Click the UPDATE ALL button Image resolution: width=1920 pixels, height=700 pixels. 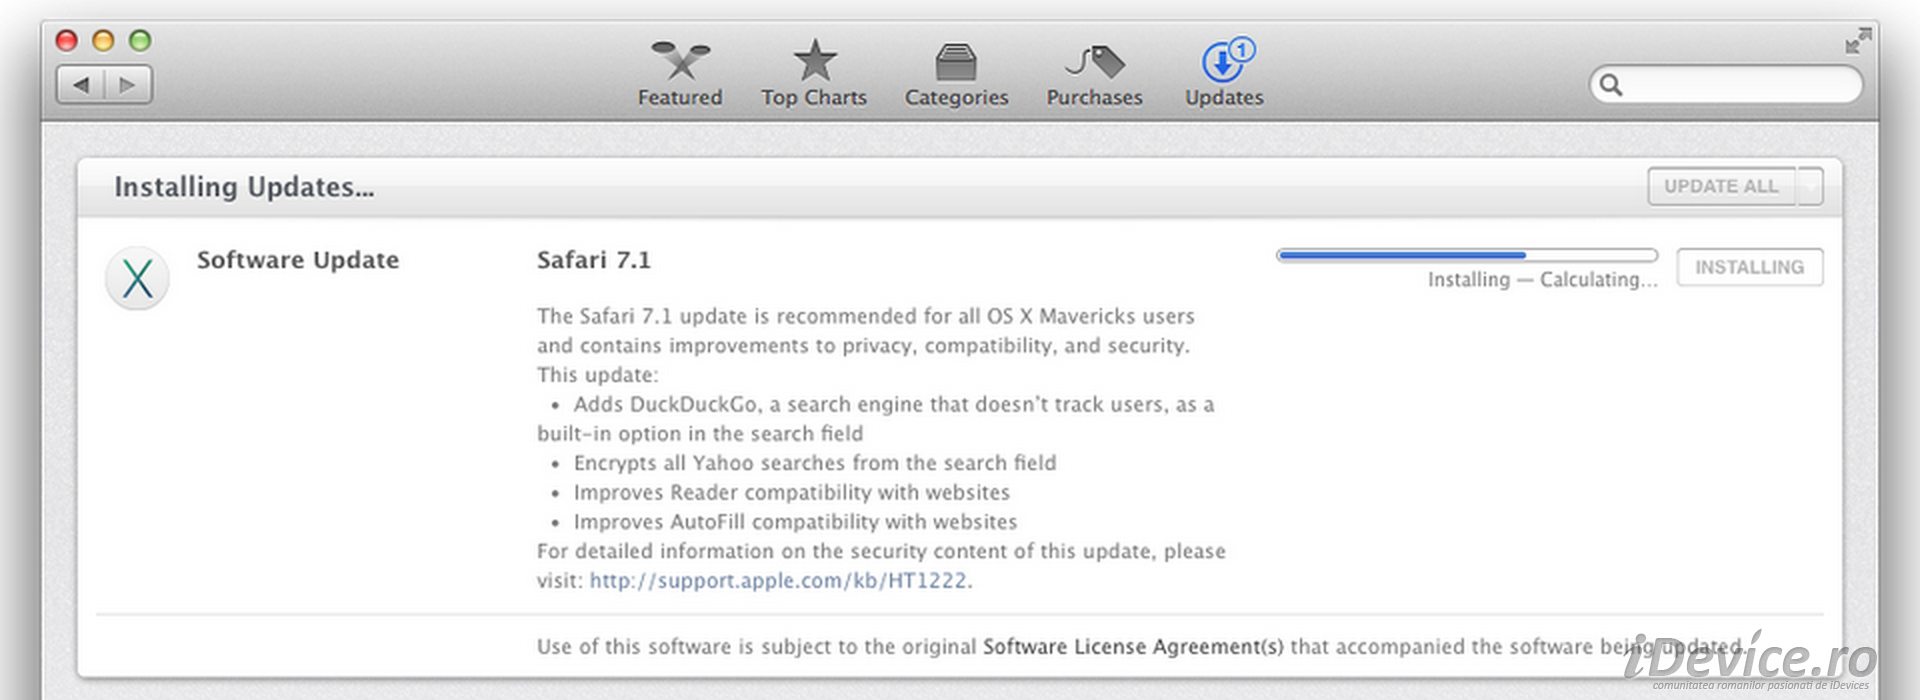1721,187
